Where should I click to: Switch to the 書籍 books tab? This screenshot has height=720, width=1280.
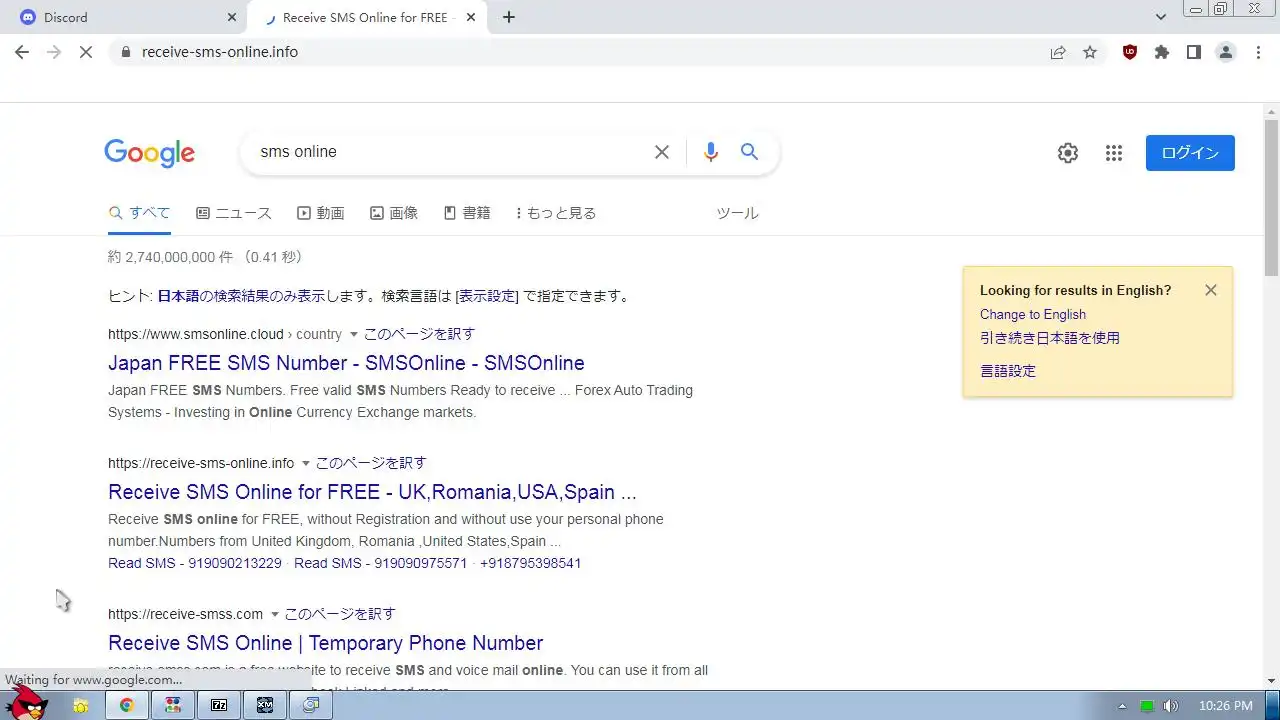467,213
